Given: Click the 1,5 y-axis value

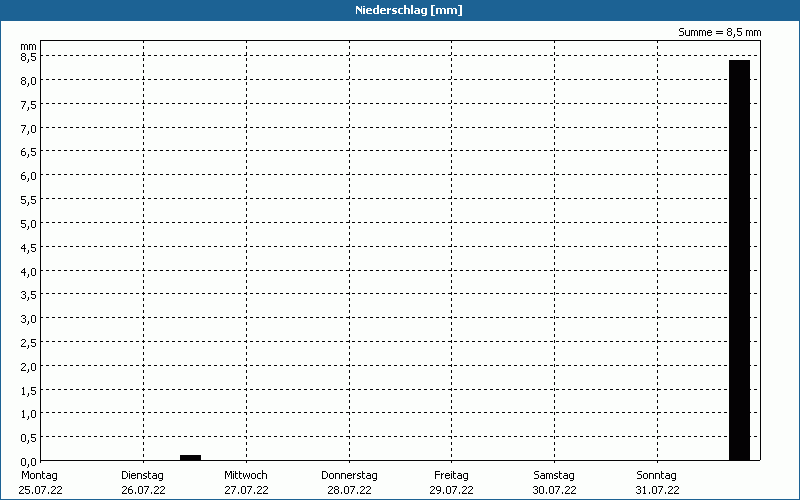Looking at the screenshot, I should pyautogui.click(x=29, y=390).
